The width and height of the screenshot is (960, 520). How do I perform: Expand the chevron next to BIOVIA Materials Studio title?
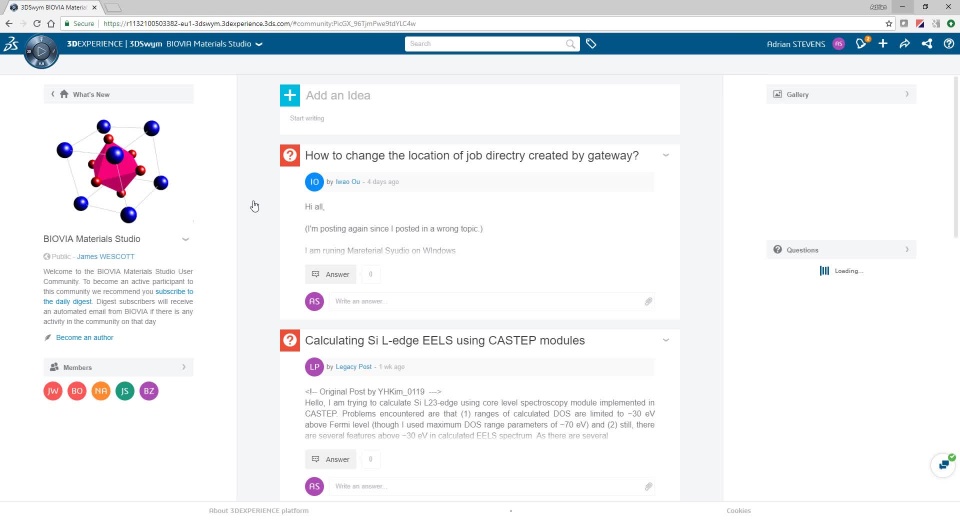point(186,239)
